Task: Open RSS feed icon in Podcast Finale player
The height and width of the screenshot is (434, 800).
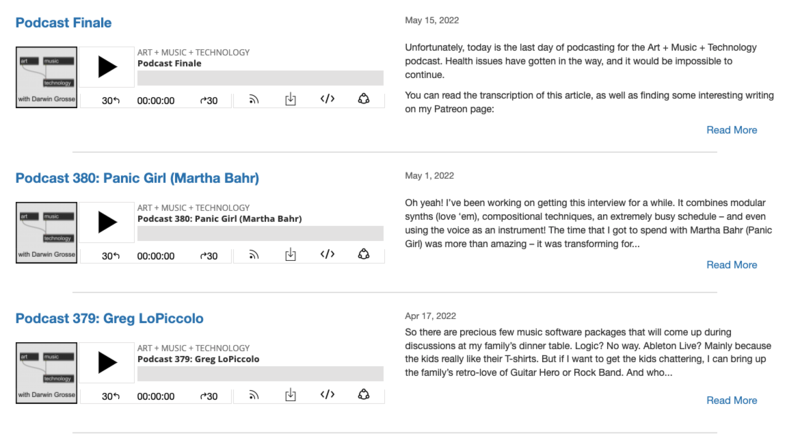Action: tap(254, 100)
